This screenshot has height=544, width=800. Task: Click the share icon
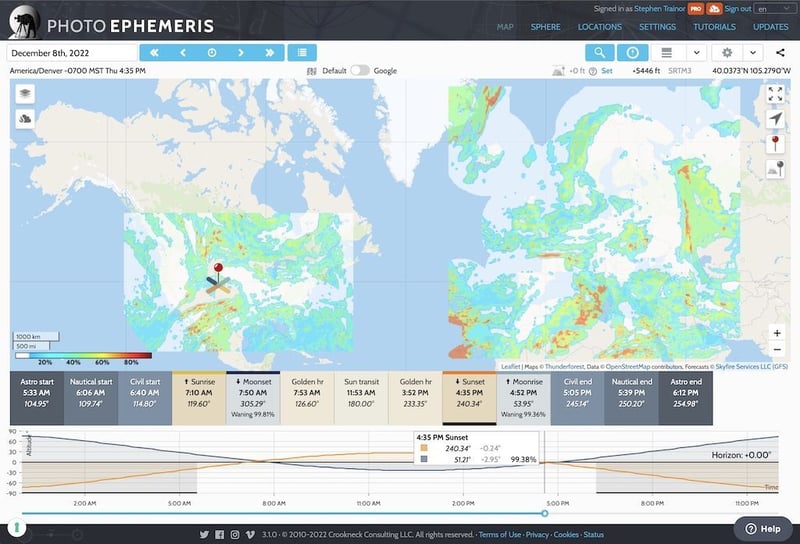pyautogui.click(x=780, y=53)
